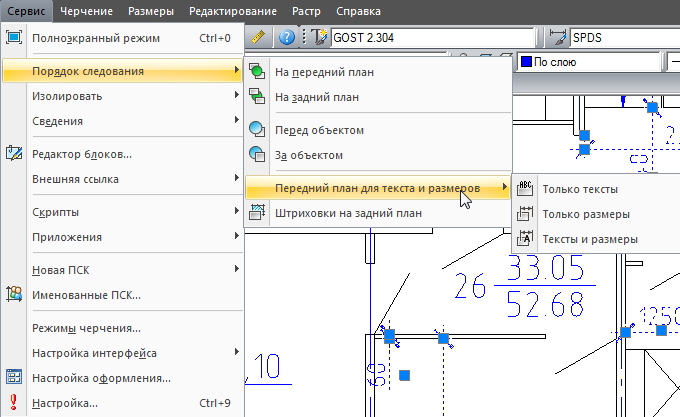Image resolution: width=680 pixels, height=417 pixels.
Task: Open the Растр menu
Action: (x=306, y=11)
